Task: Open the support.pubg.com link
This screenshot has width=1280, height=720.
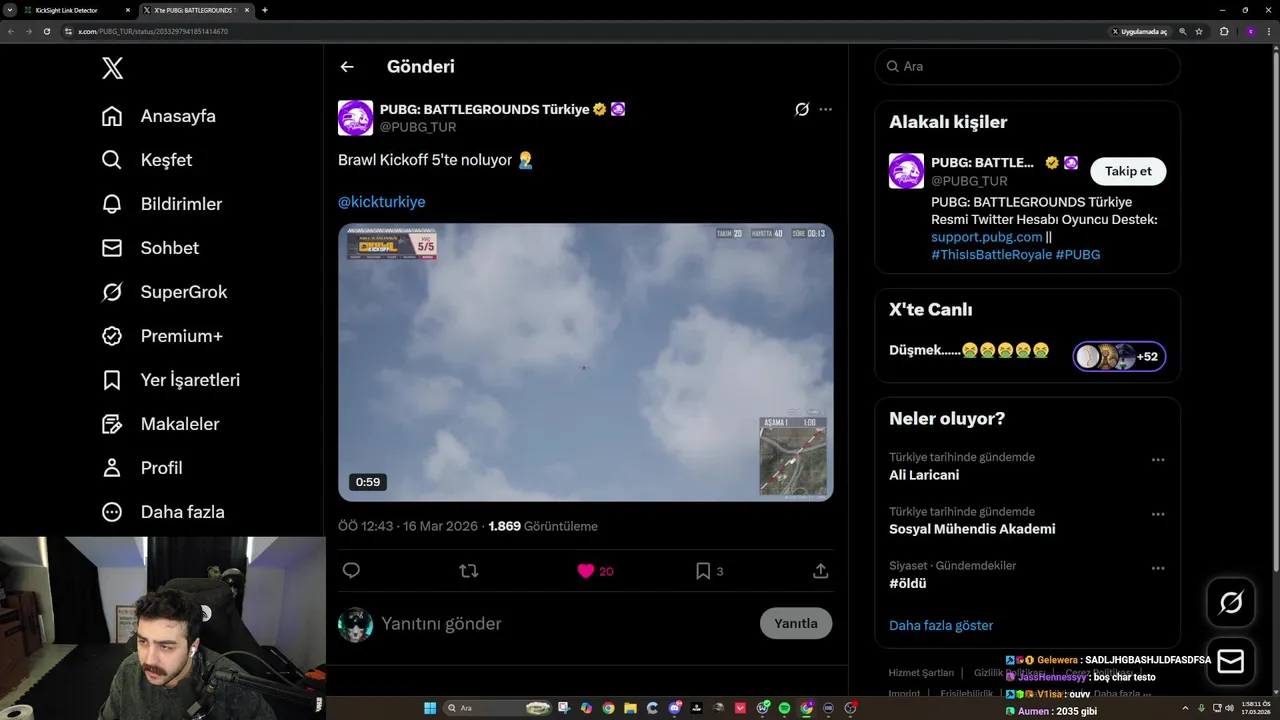Action: (986, 237)
